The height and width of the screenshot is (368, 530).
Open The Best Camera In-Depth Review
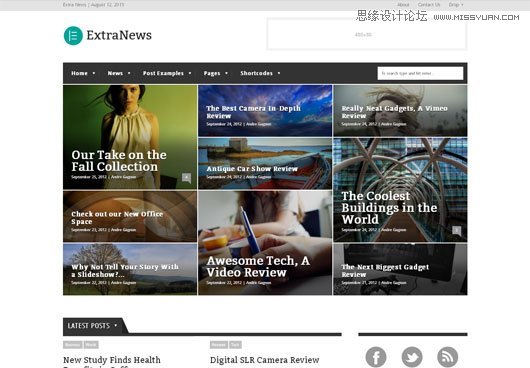(253, 112)
